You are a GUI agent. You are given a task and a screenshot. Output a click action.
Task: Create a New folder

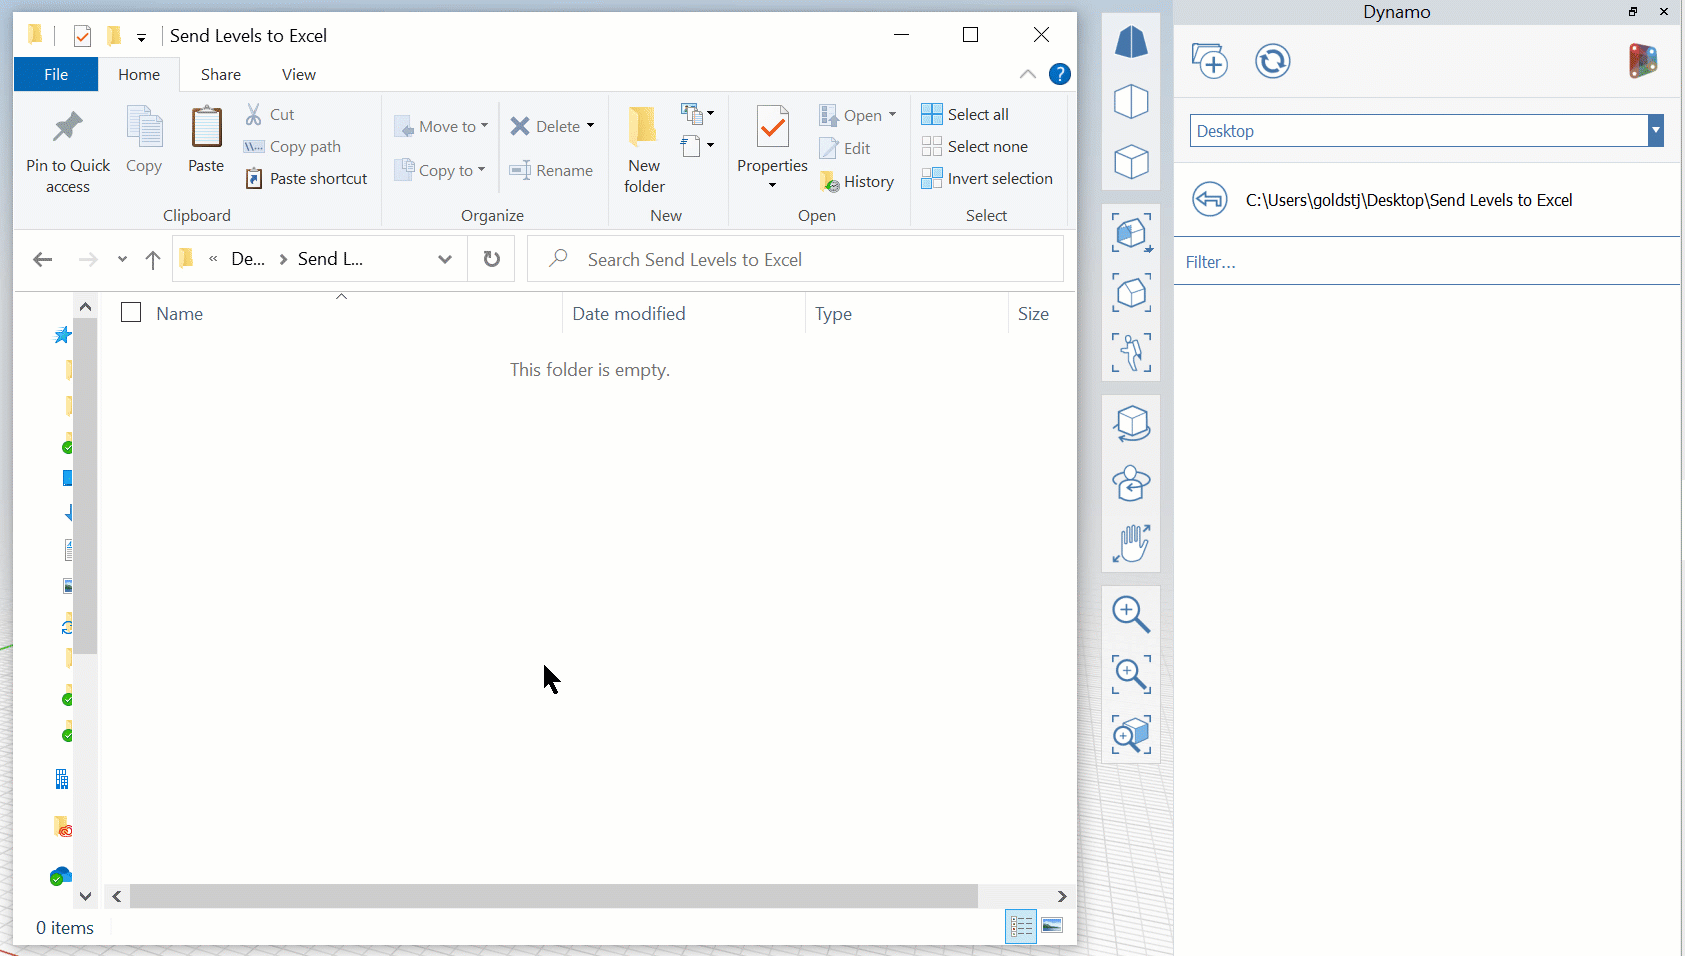tap(644, 148)
